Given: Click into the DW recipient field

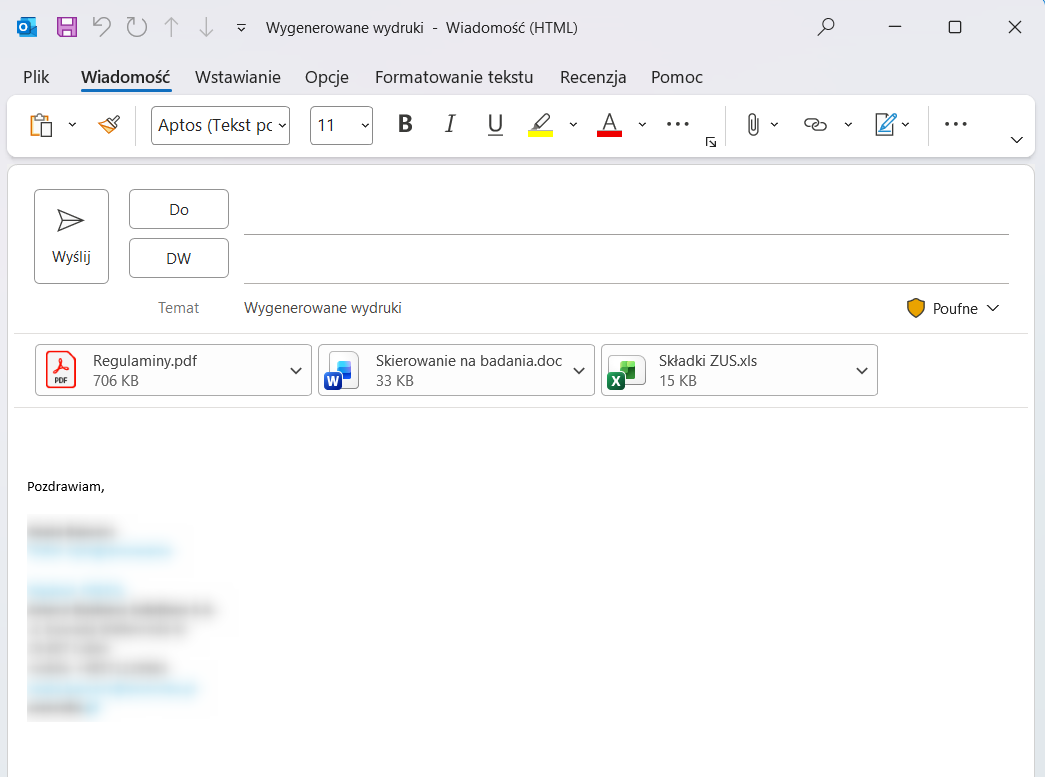Looking at the screenshot, I should [626, 263].
